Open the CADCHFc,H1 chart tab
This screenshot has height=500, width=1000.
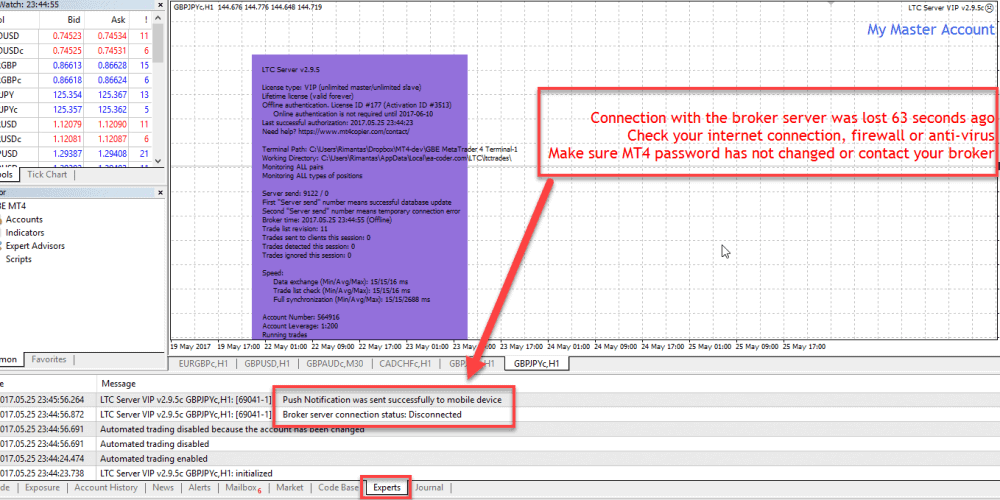click(x=405, y=364)
